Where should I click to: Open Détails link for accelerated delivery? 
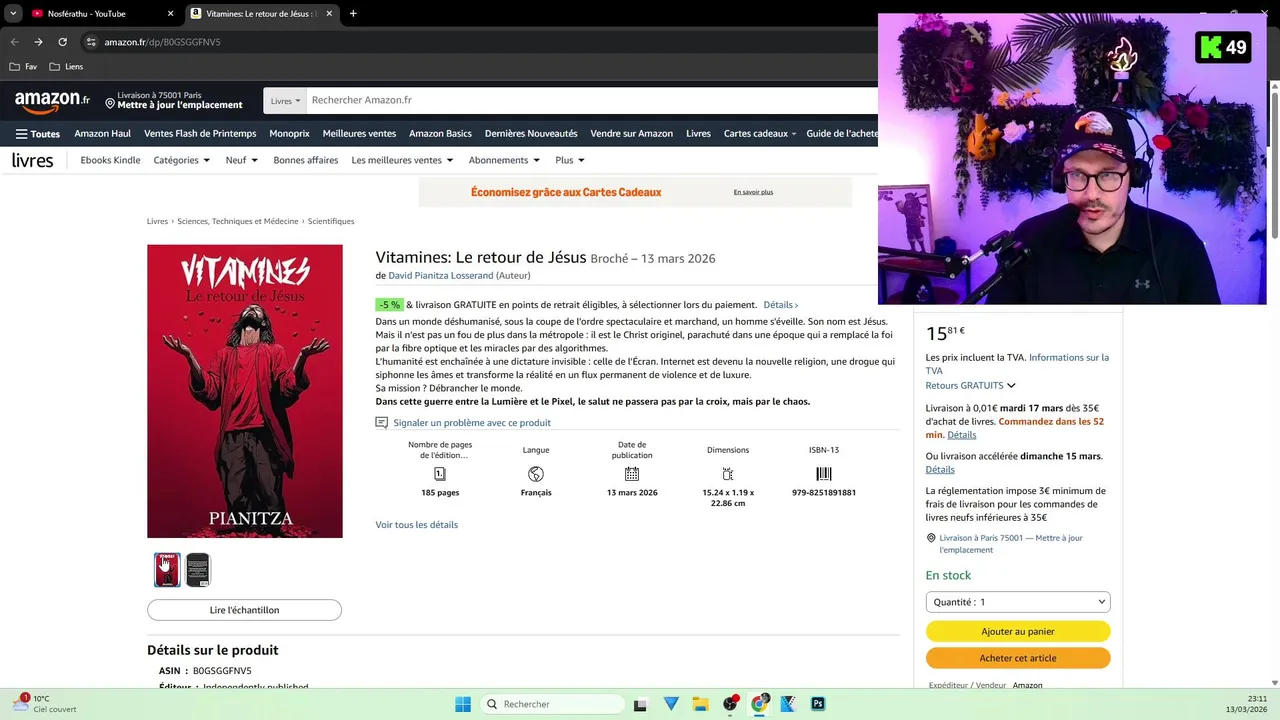(x=940, y=470)
